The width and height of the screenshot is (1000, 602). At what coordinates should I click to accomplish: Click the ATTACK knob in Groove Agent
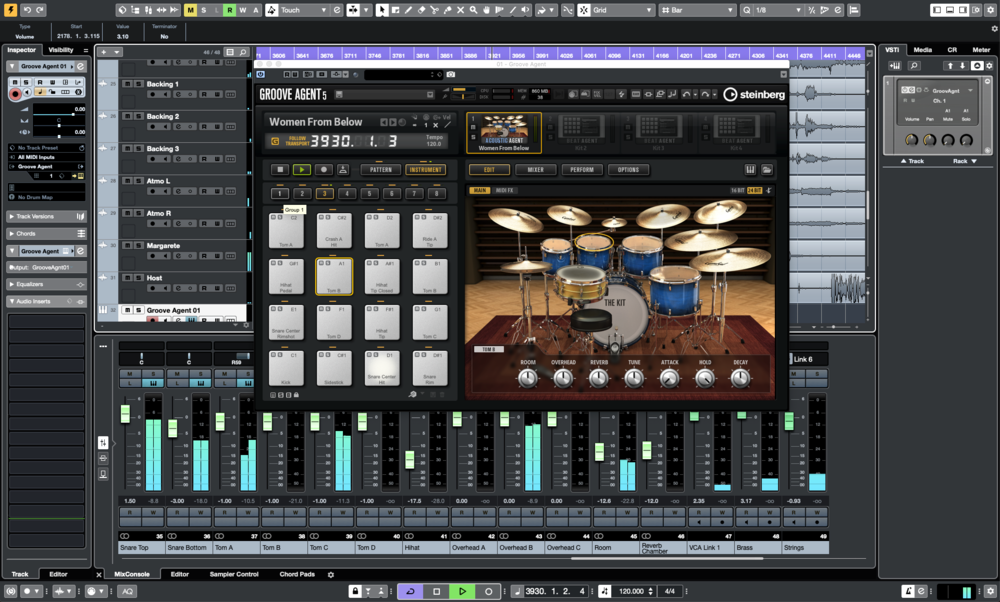point(668,377)
